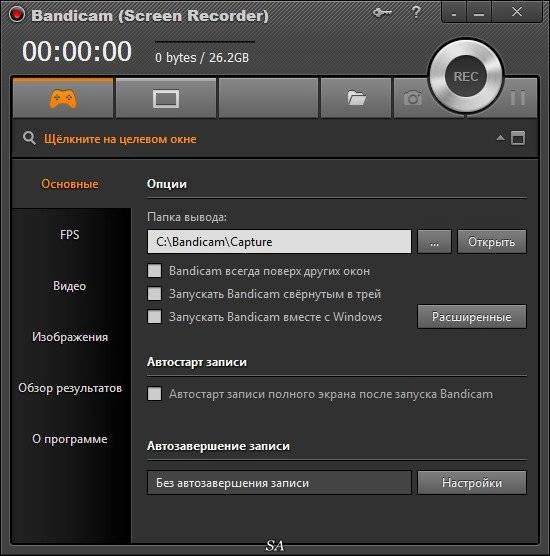Click the Настройки button
This screenshot has width=550, height=556.
click(x=472, y=483)
